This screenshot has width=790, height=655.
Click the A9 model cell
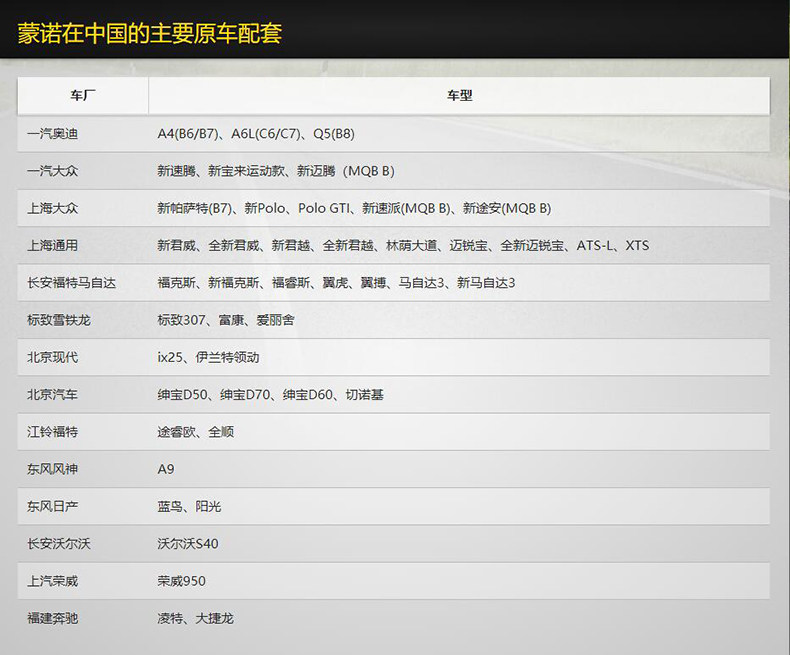pos(459,470)
